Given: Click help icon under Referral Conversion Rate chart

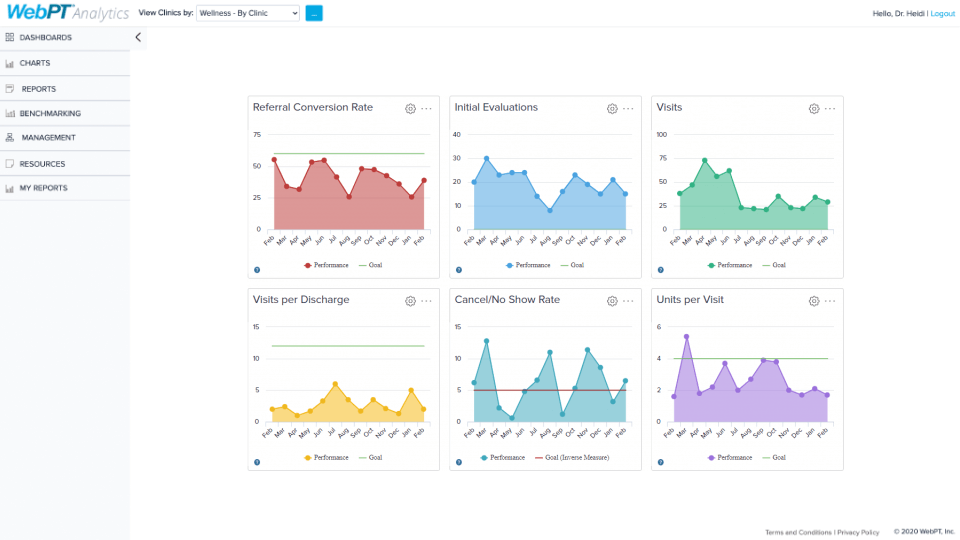Looking at the screenshot, I should 257,270.
